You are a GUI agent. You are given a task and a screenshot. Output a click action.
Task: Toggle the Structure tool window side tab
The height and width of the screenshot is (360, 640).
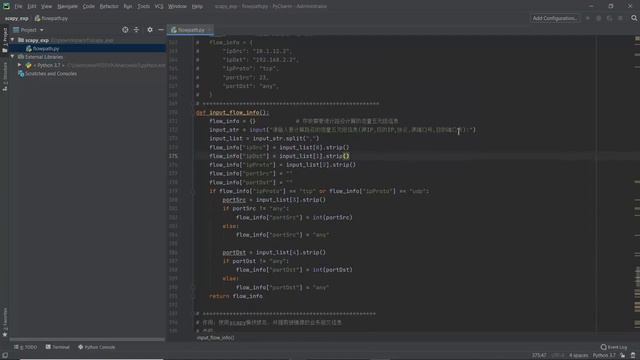click(x=5, y=77)
